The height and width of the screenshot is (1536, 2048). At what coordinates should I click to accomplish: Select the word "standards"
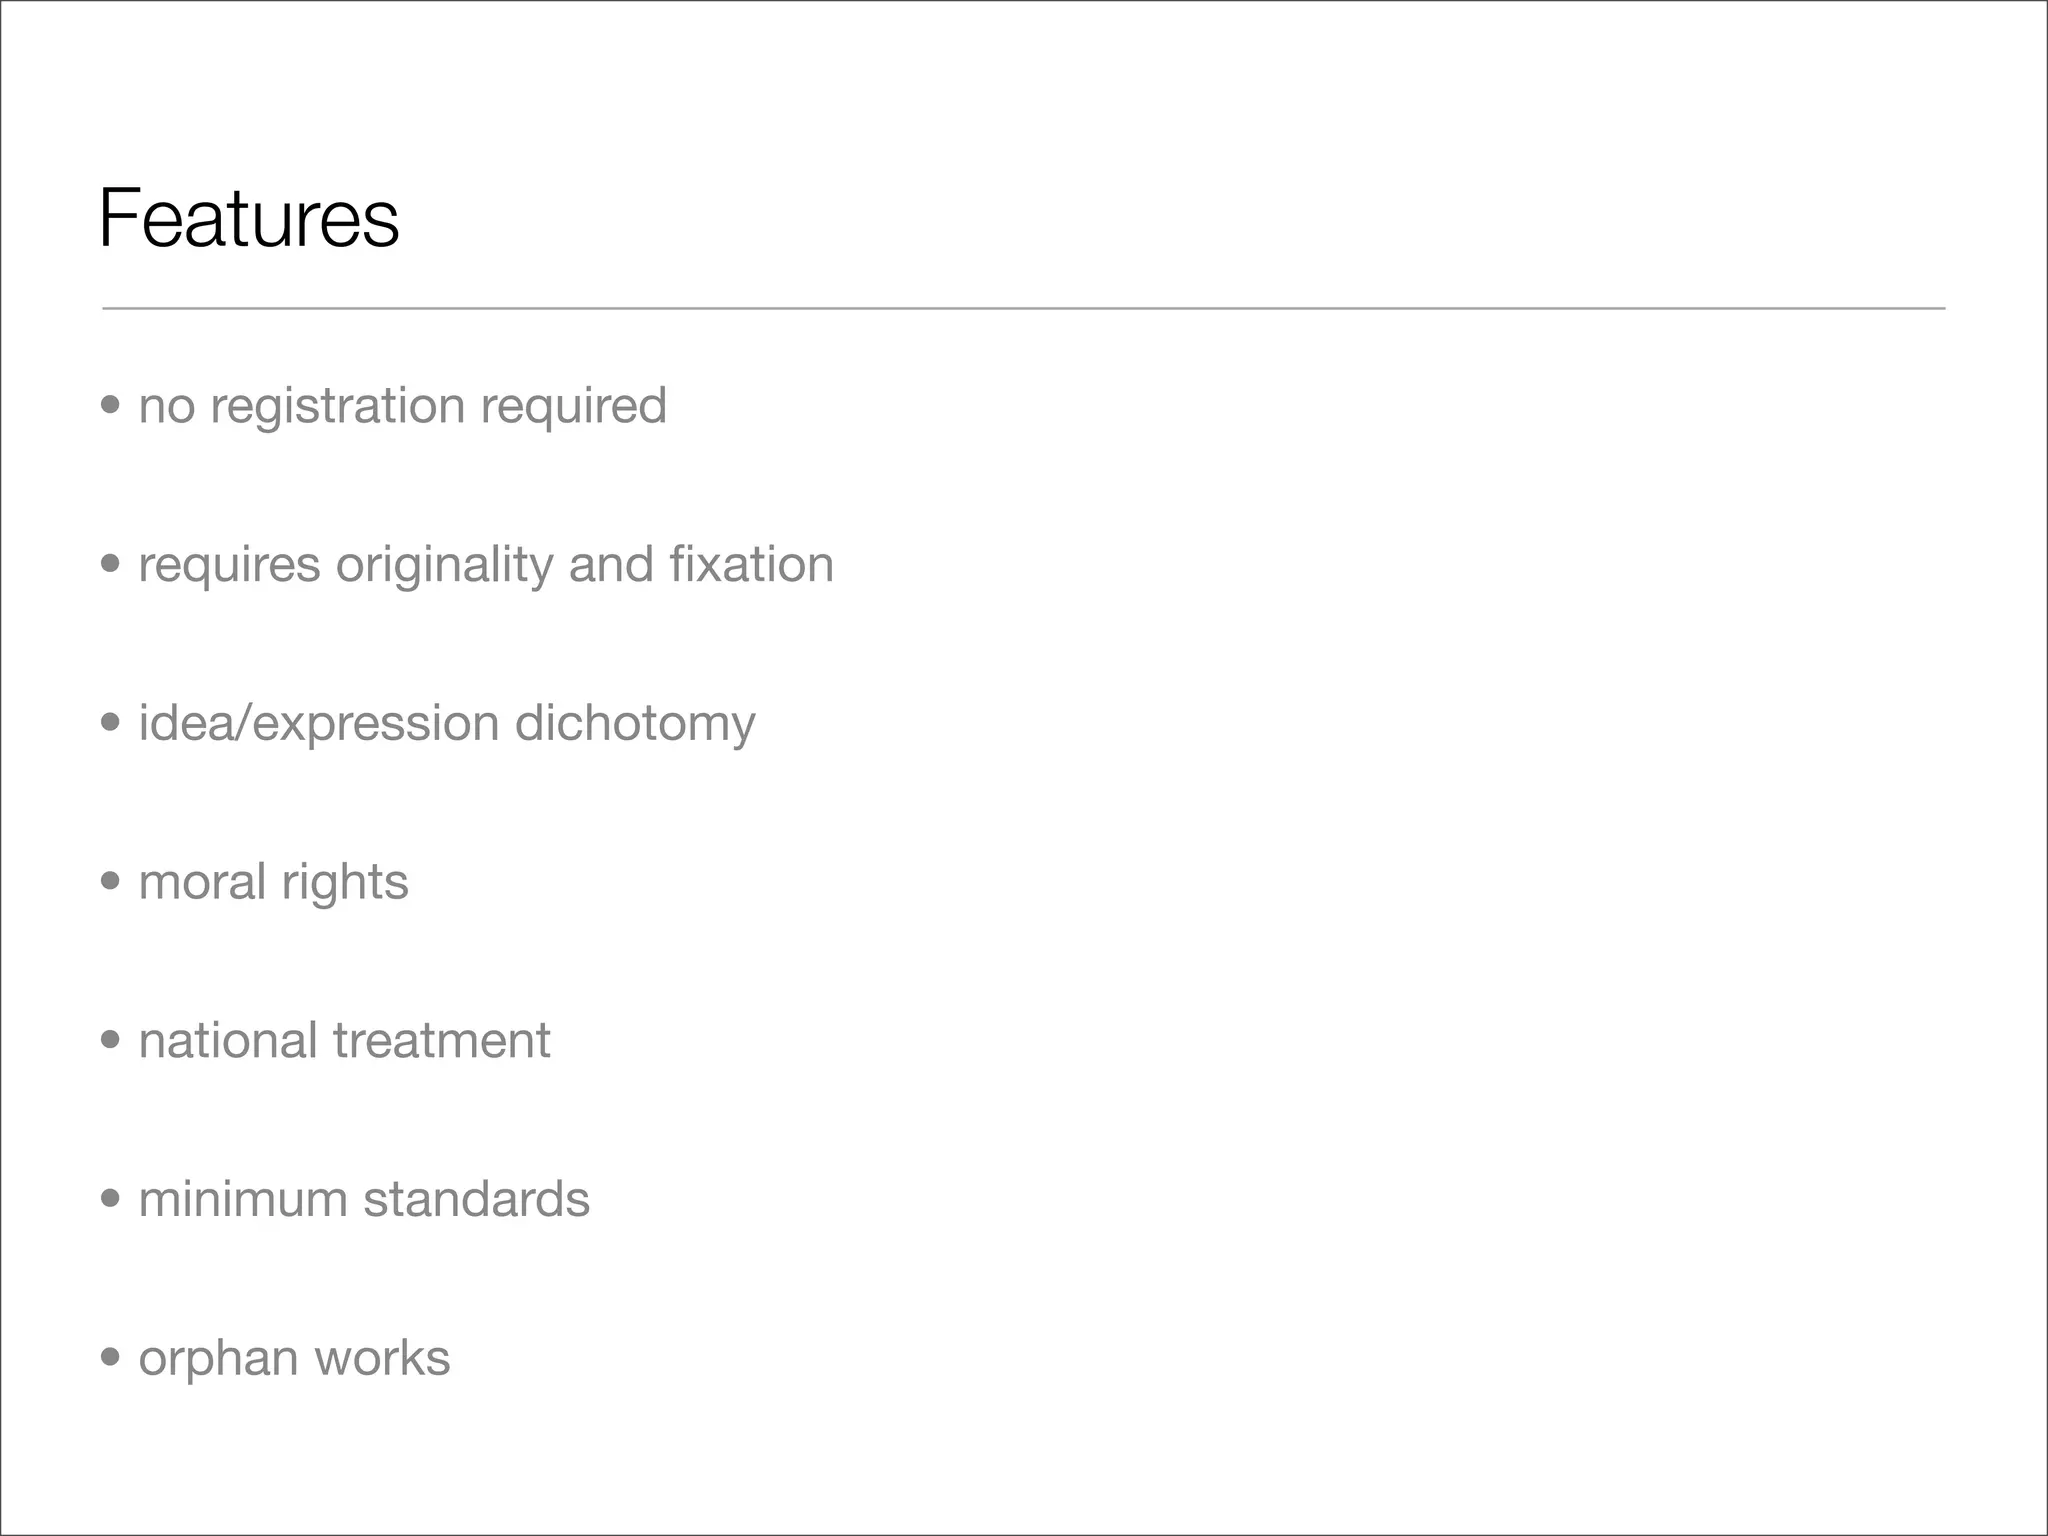point(476,1200)
